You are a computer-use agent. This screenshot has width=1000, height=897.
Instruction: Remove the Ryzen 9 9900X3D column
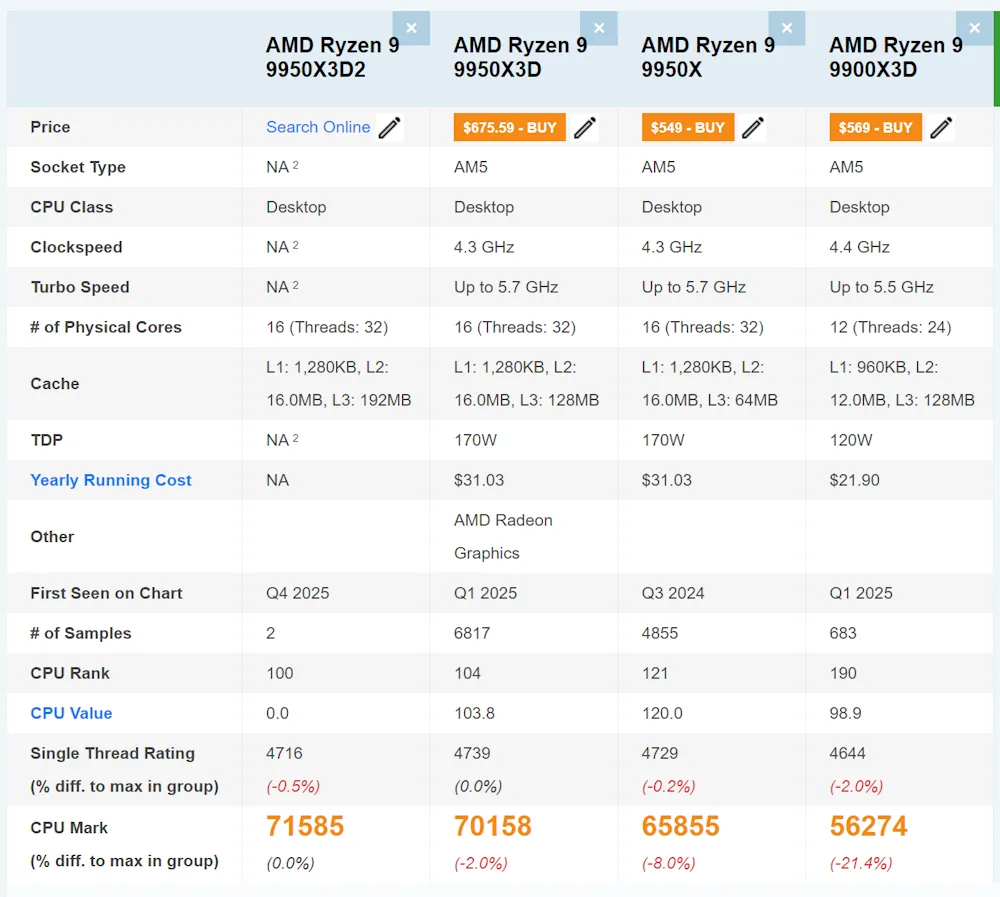click(x=974, y=28)
